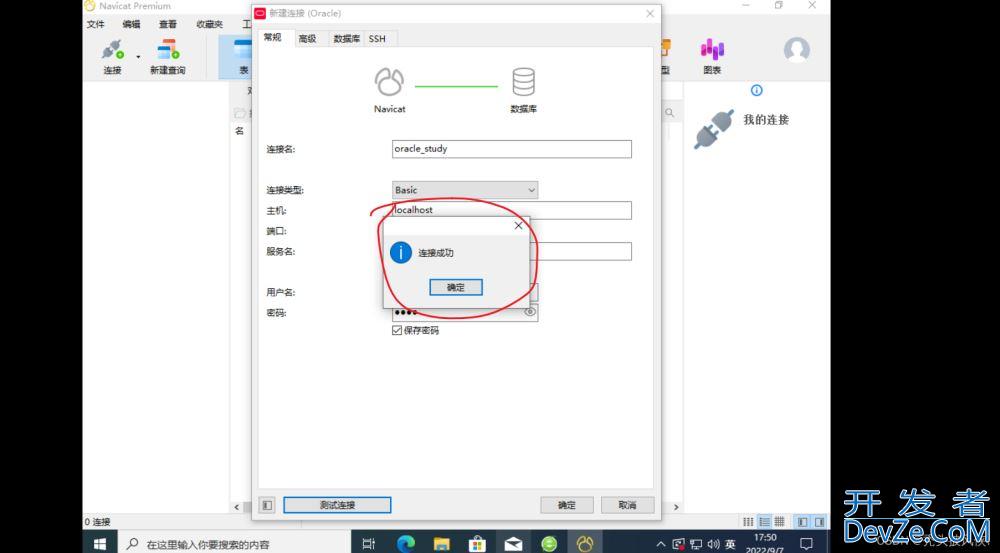Viewport: 1000px width, 553px height.
Task: Click the 图表 toolbar icon
Action: point(712,56)
